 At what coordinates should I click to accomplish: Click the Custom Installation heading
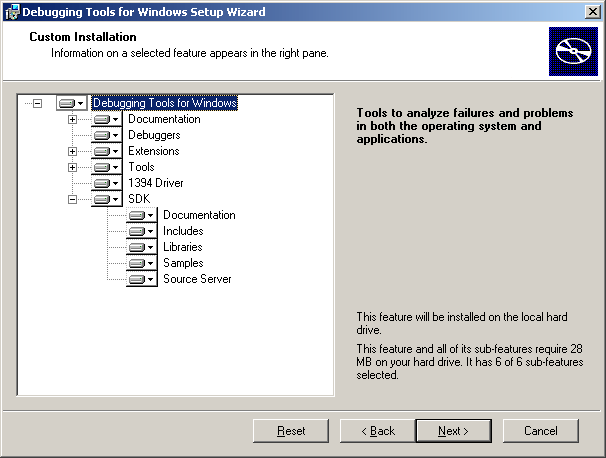coord(83,37)
